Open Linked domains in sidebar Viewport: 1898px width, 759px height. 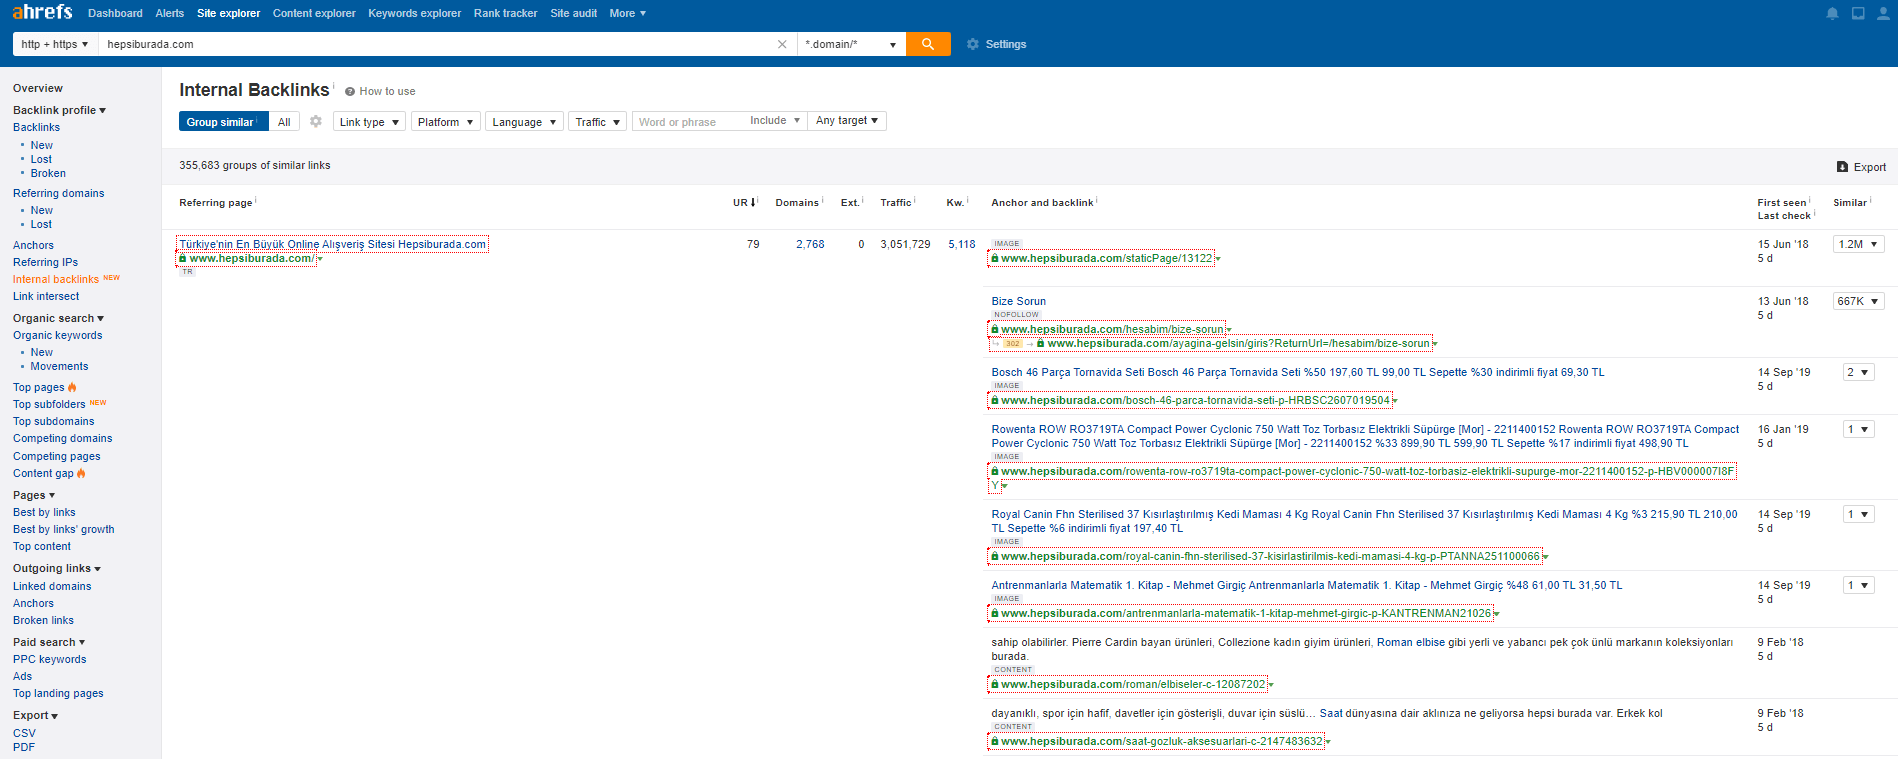pyautogui.click(x=52, y=586)
